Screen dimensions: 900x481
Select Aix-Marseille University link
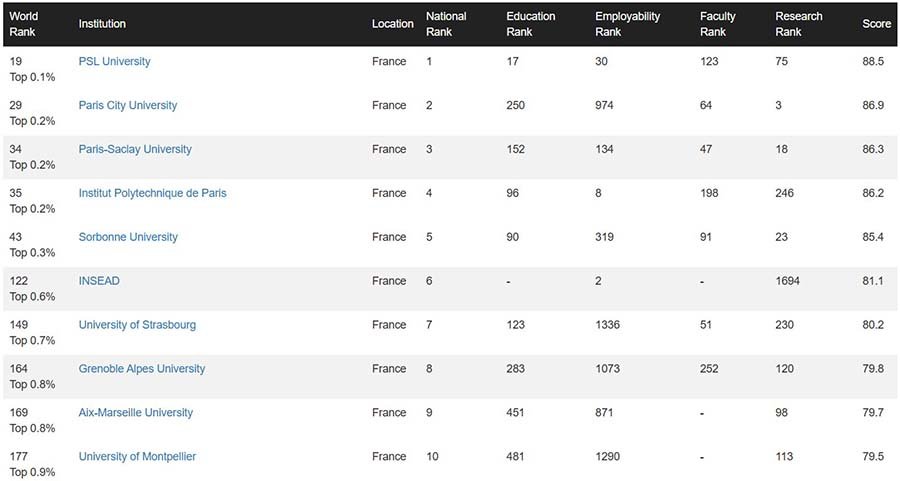135,414
